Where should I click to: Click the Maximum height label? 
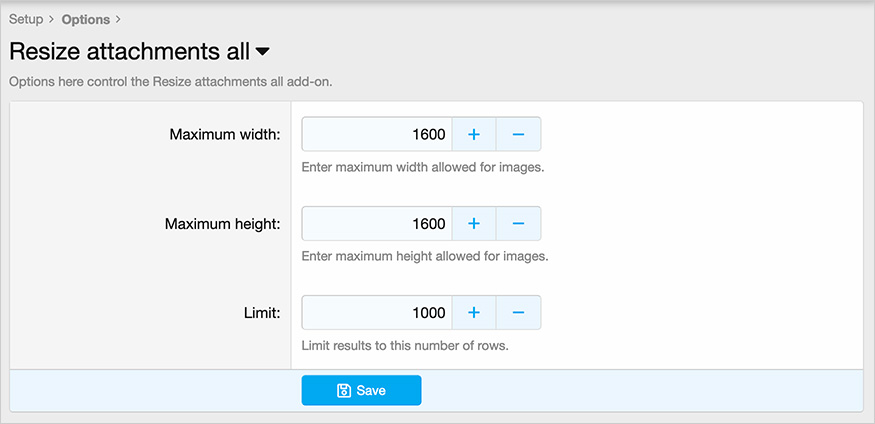[x=222, y=224]
